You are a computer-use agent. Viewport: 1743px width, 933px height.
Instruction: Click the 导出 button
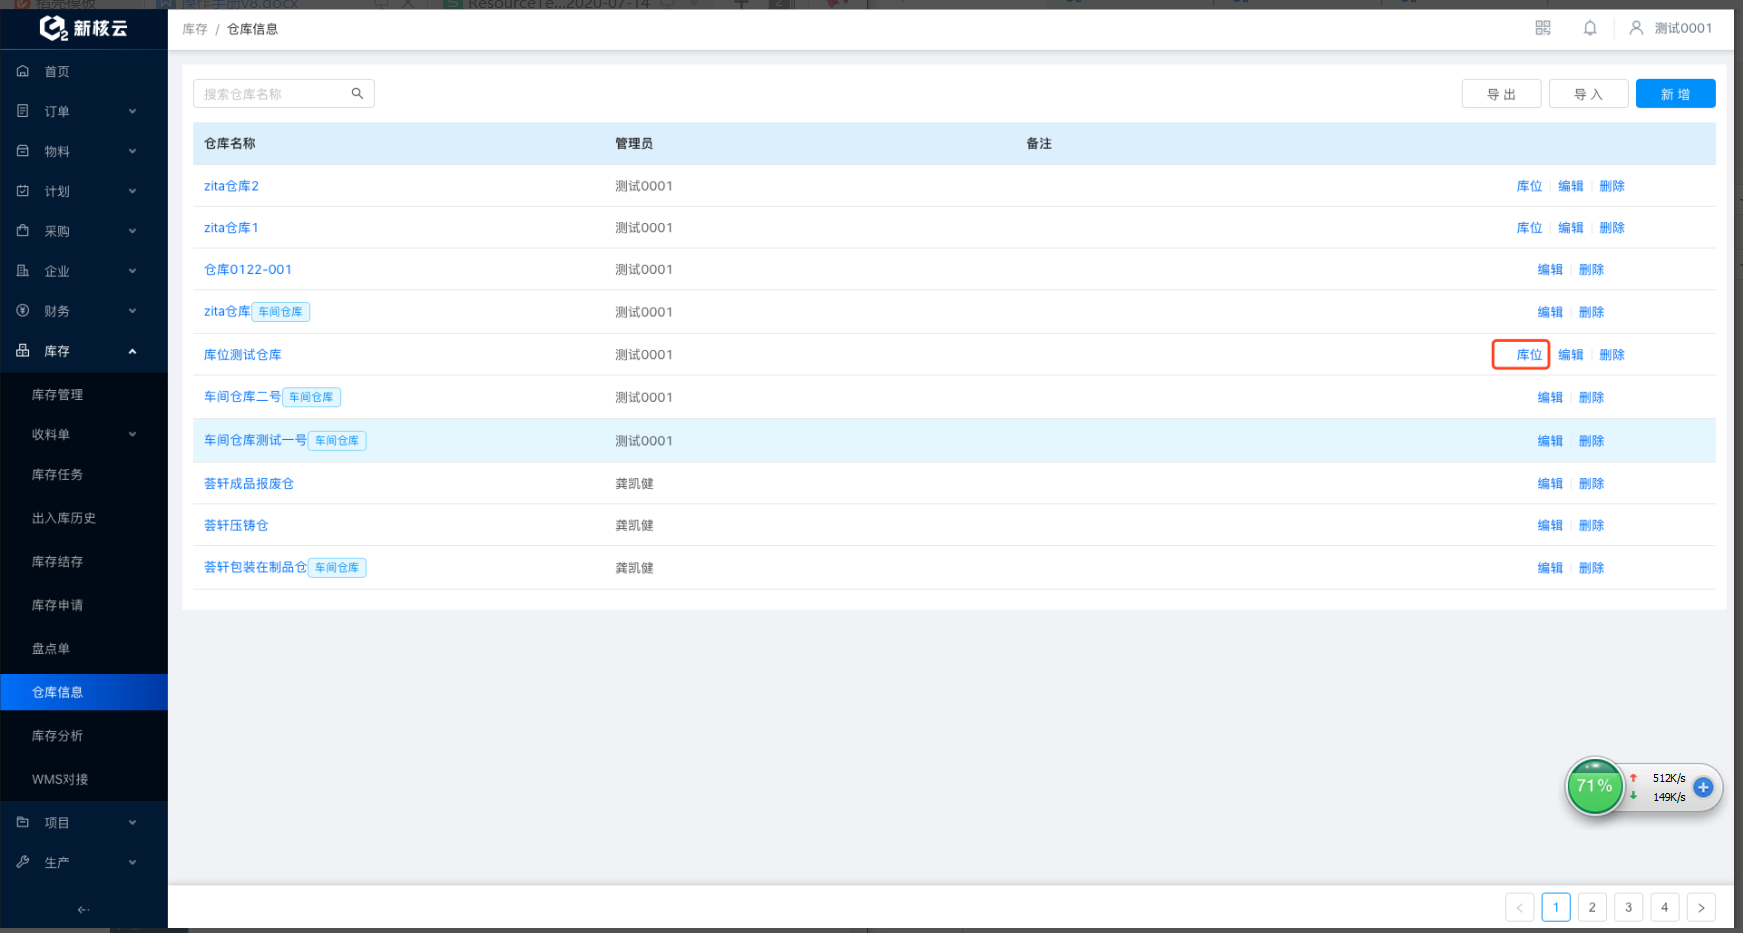click(1501, 94)
